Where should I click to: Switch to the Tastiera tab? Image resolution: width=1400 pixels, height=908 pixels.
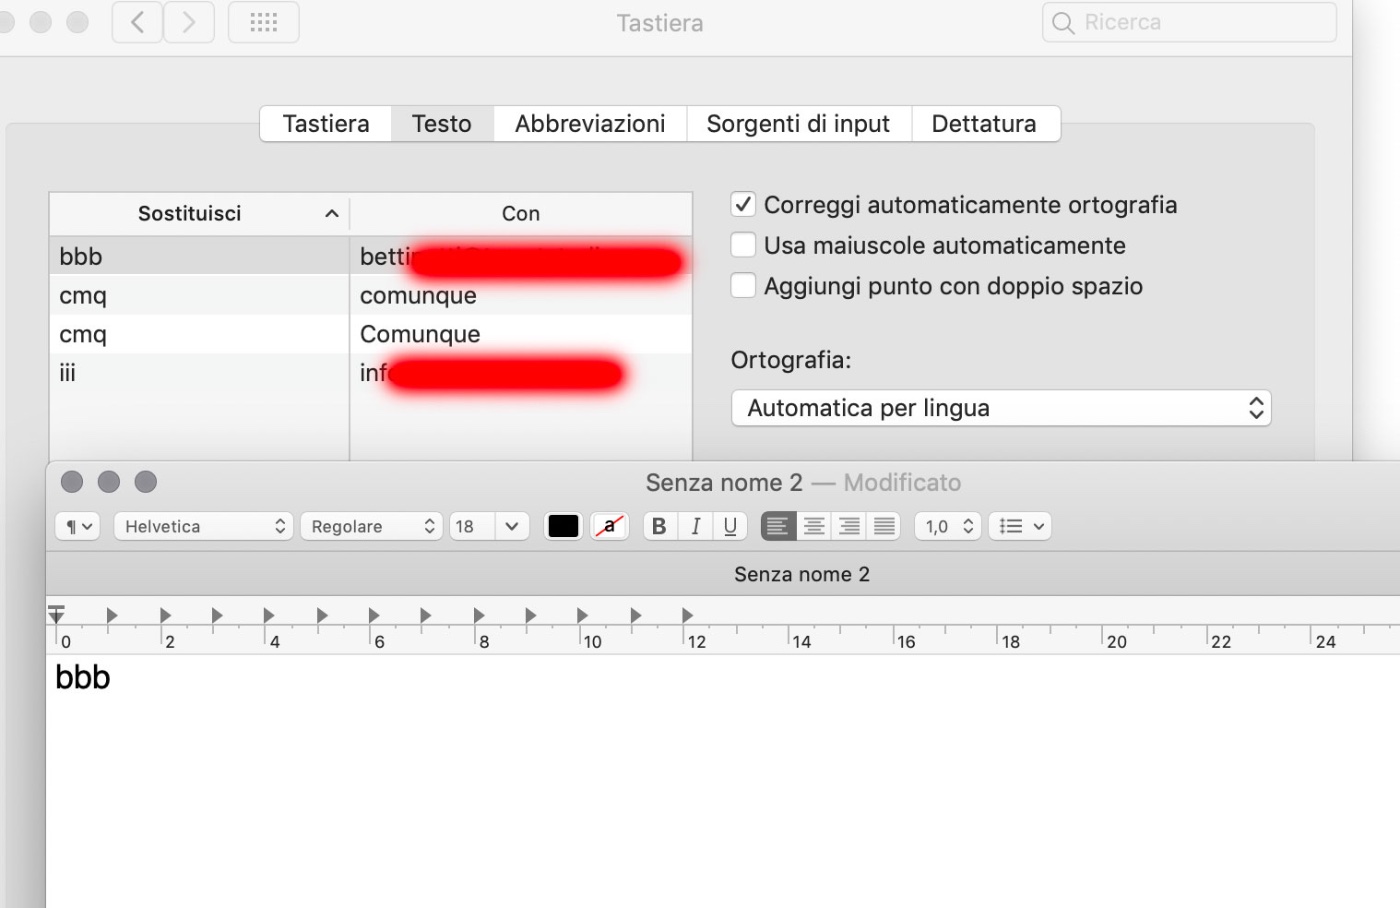(326, 124)
